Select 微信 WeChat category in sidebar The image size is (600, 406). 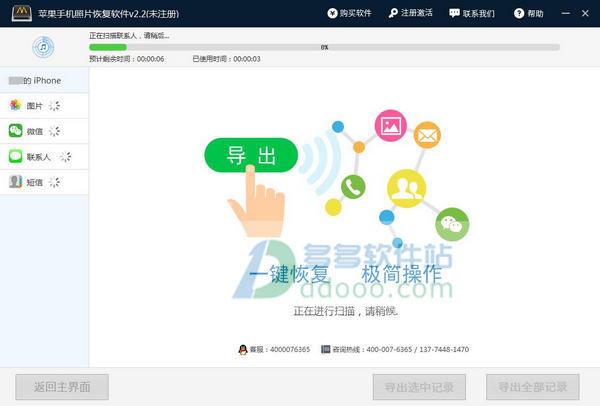tap(44, 131)
